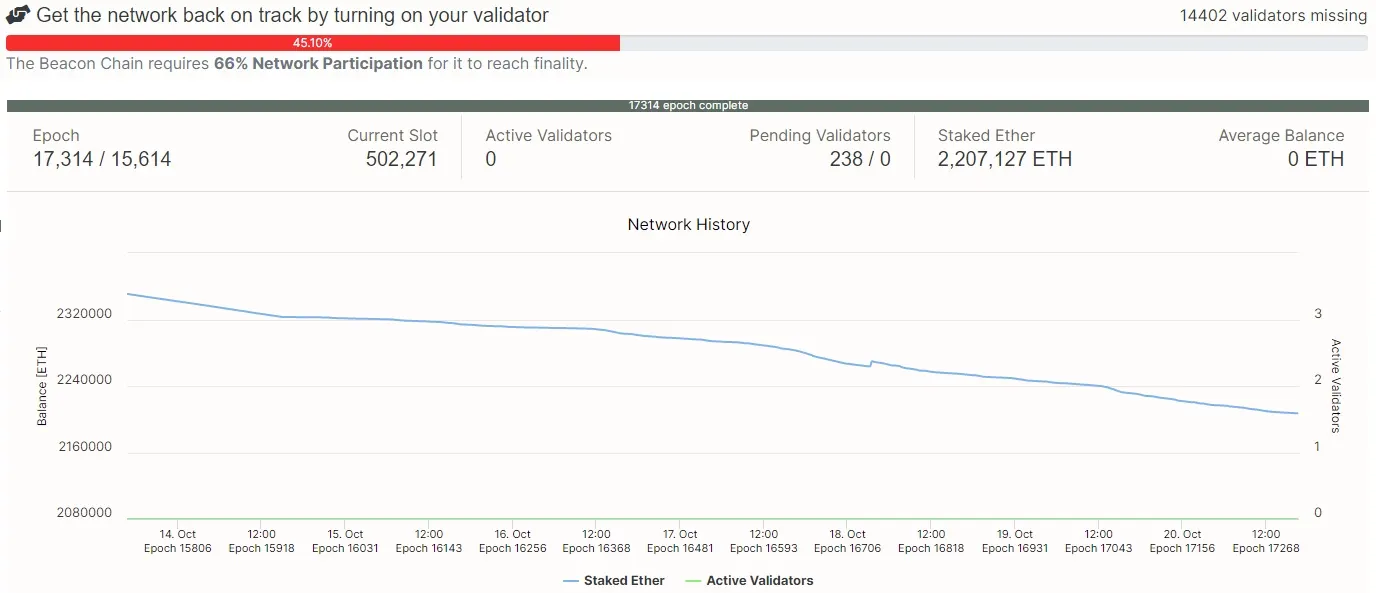Click the handshake icon beside the headline
This screenshot has height=593, width=1376.
coord(18,16)
